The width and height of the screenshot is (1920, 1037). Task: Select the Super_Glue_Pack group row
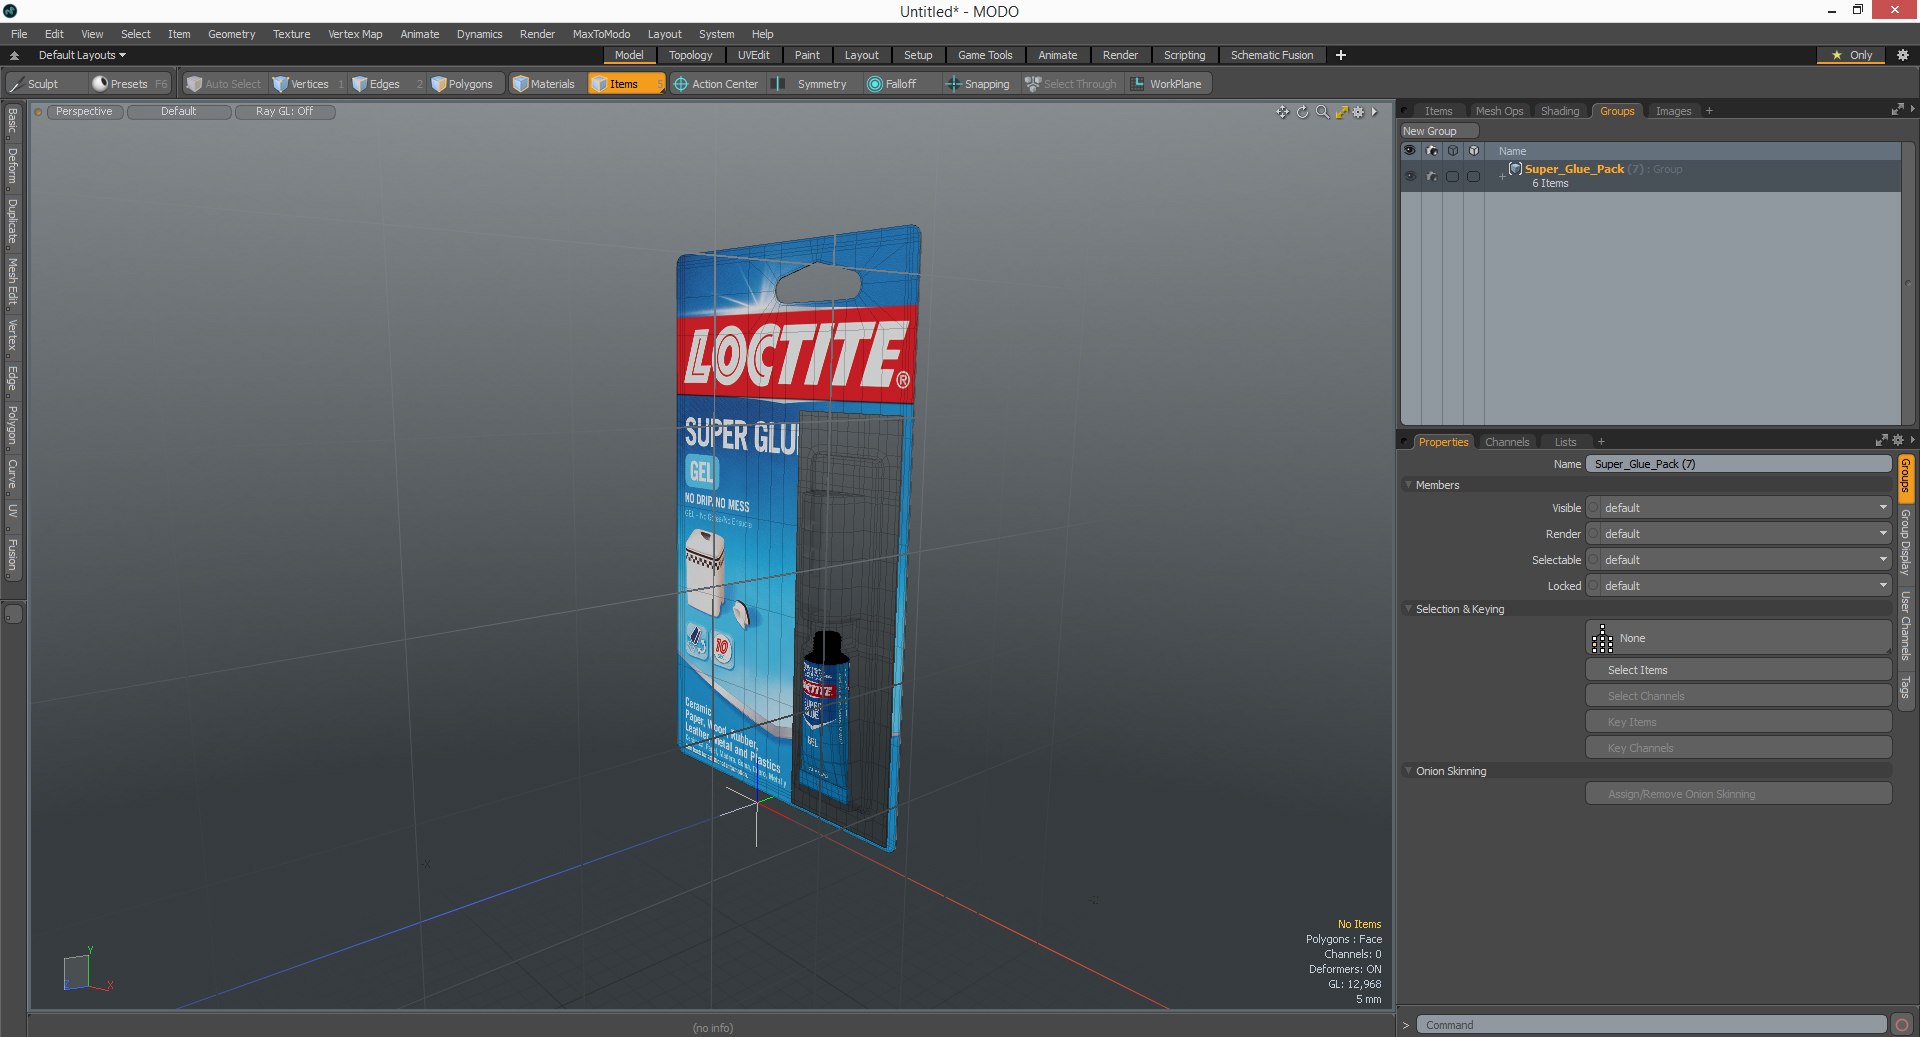coord(1650,176)
